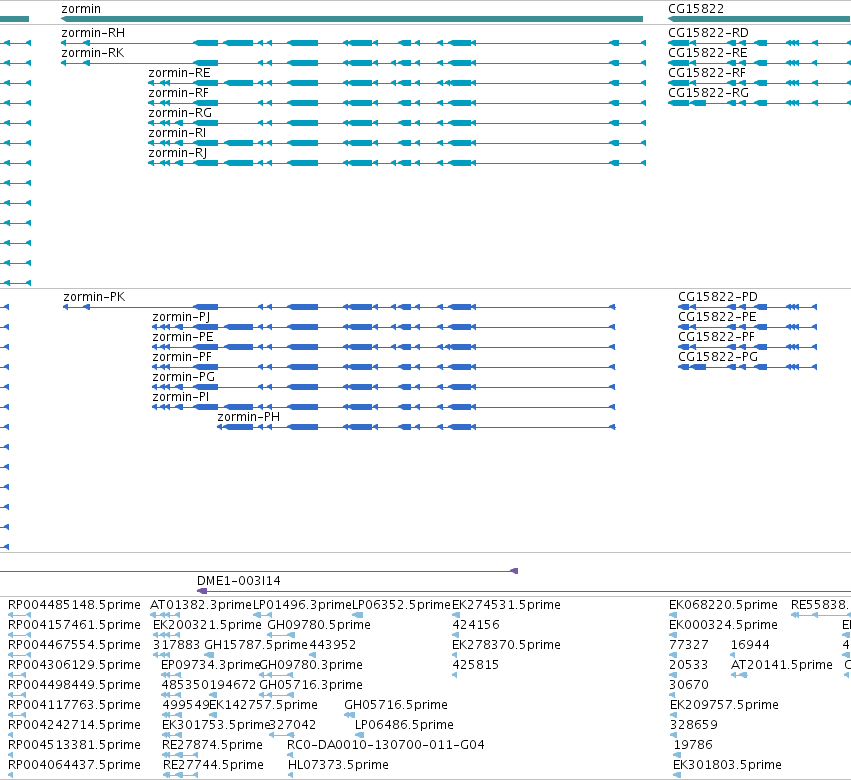Click cDNA GH09780.5prime
Image resolution: width=851 pixels, height=780 pixels.
319,625
